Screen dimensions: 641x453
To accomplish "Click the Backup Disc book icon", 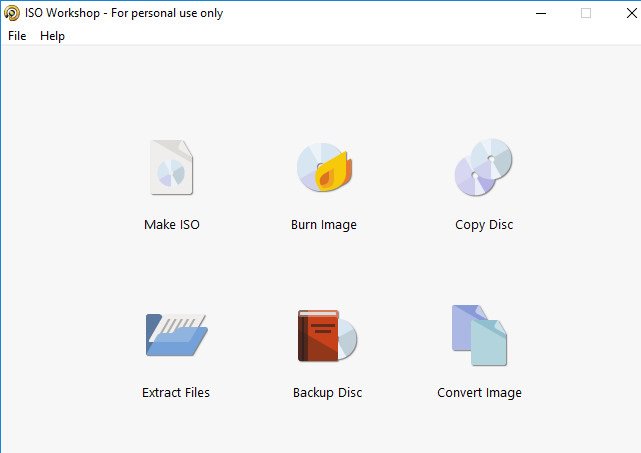I will click(327, 335).
